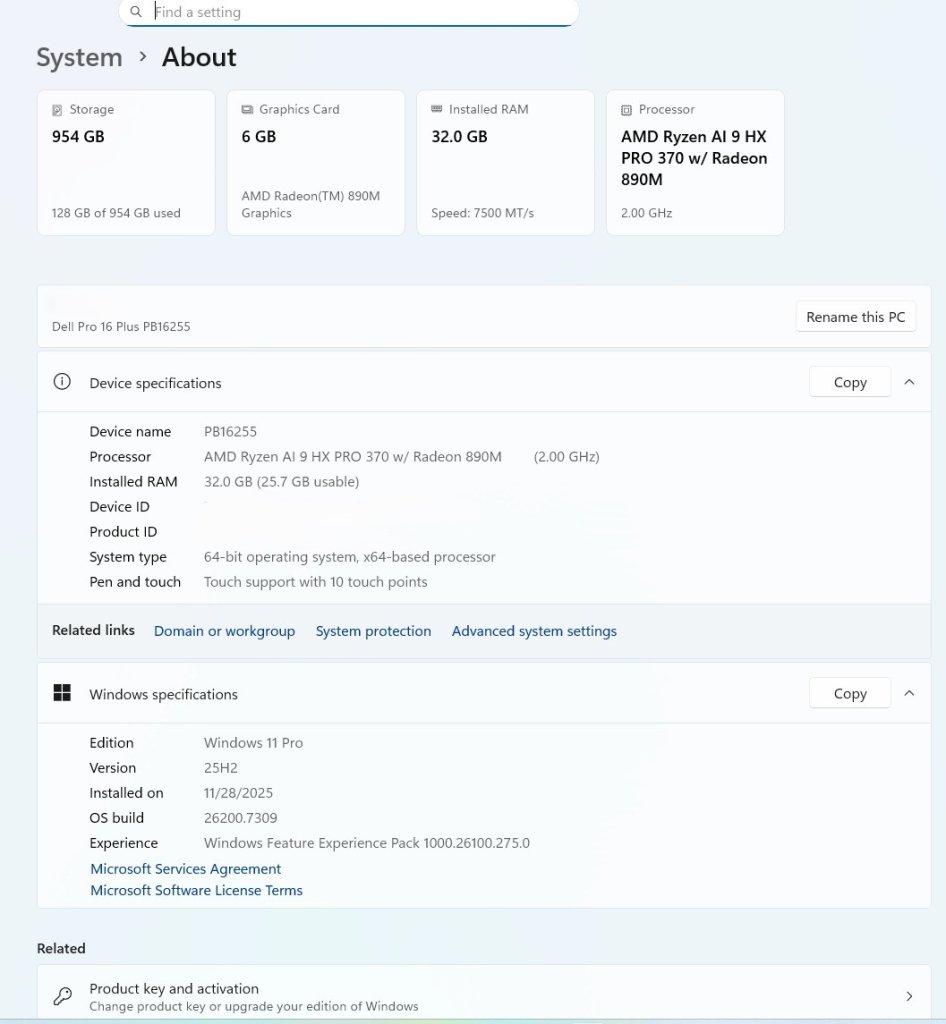Go back to System in the breadcrumb

[79, 58]
